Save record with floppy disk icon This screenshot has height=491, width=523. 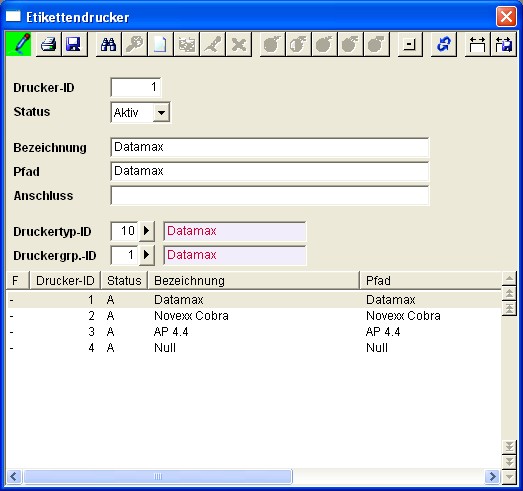click(x=74, y=44)
